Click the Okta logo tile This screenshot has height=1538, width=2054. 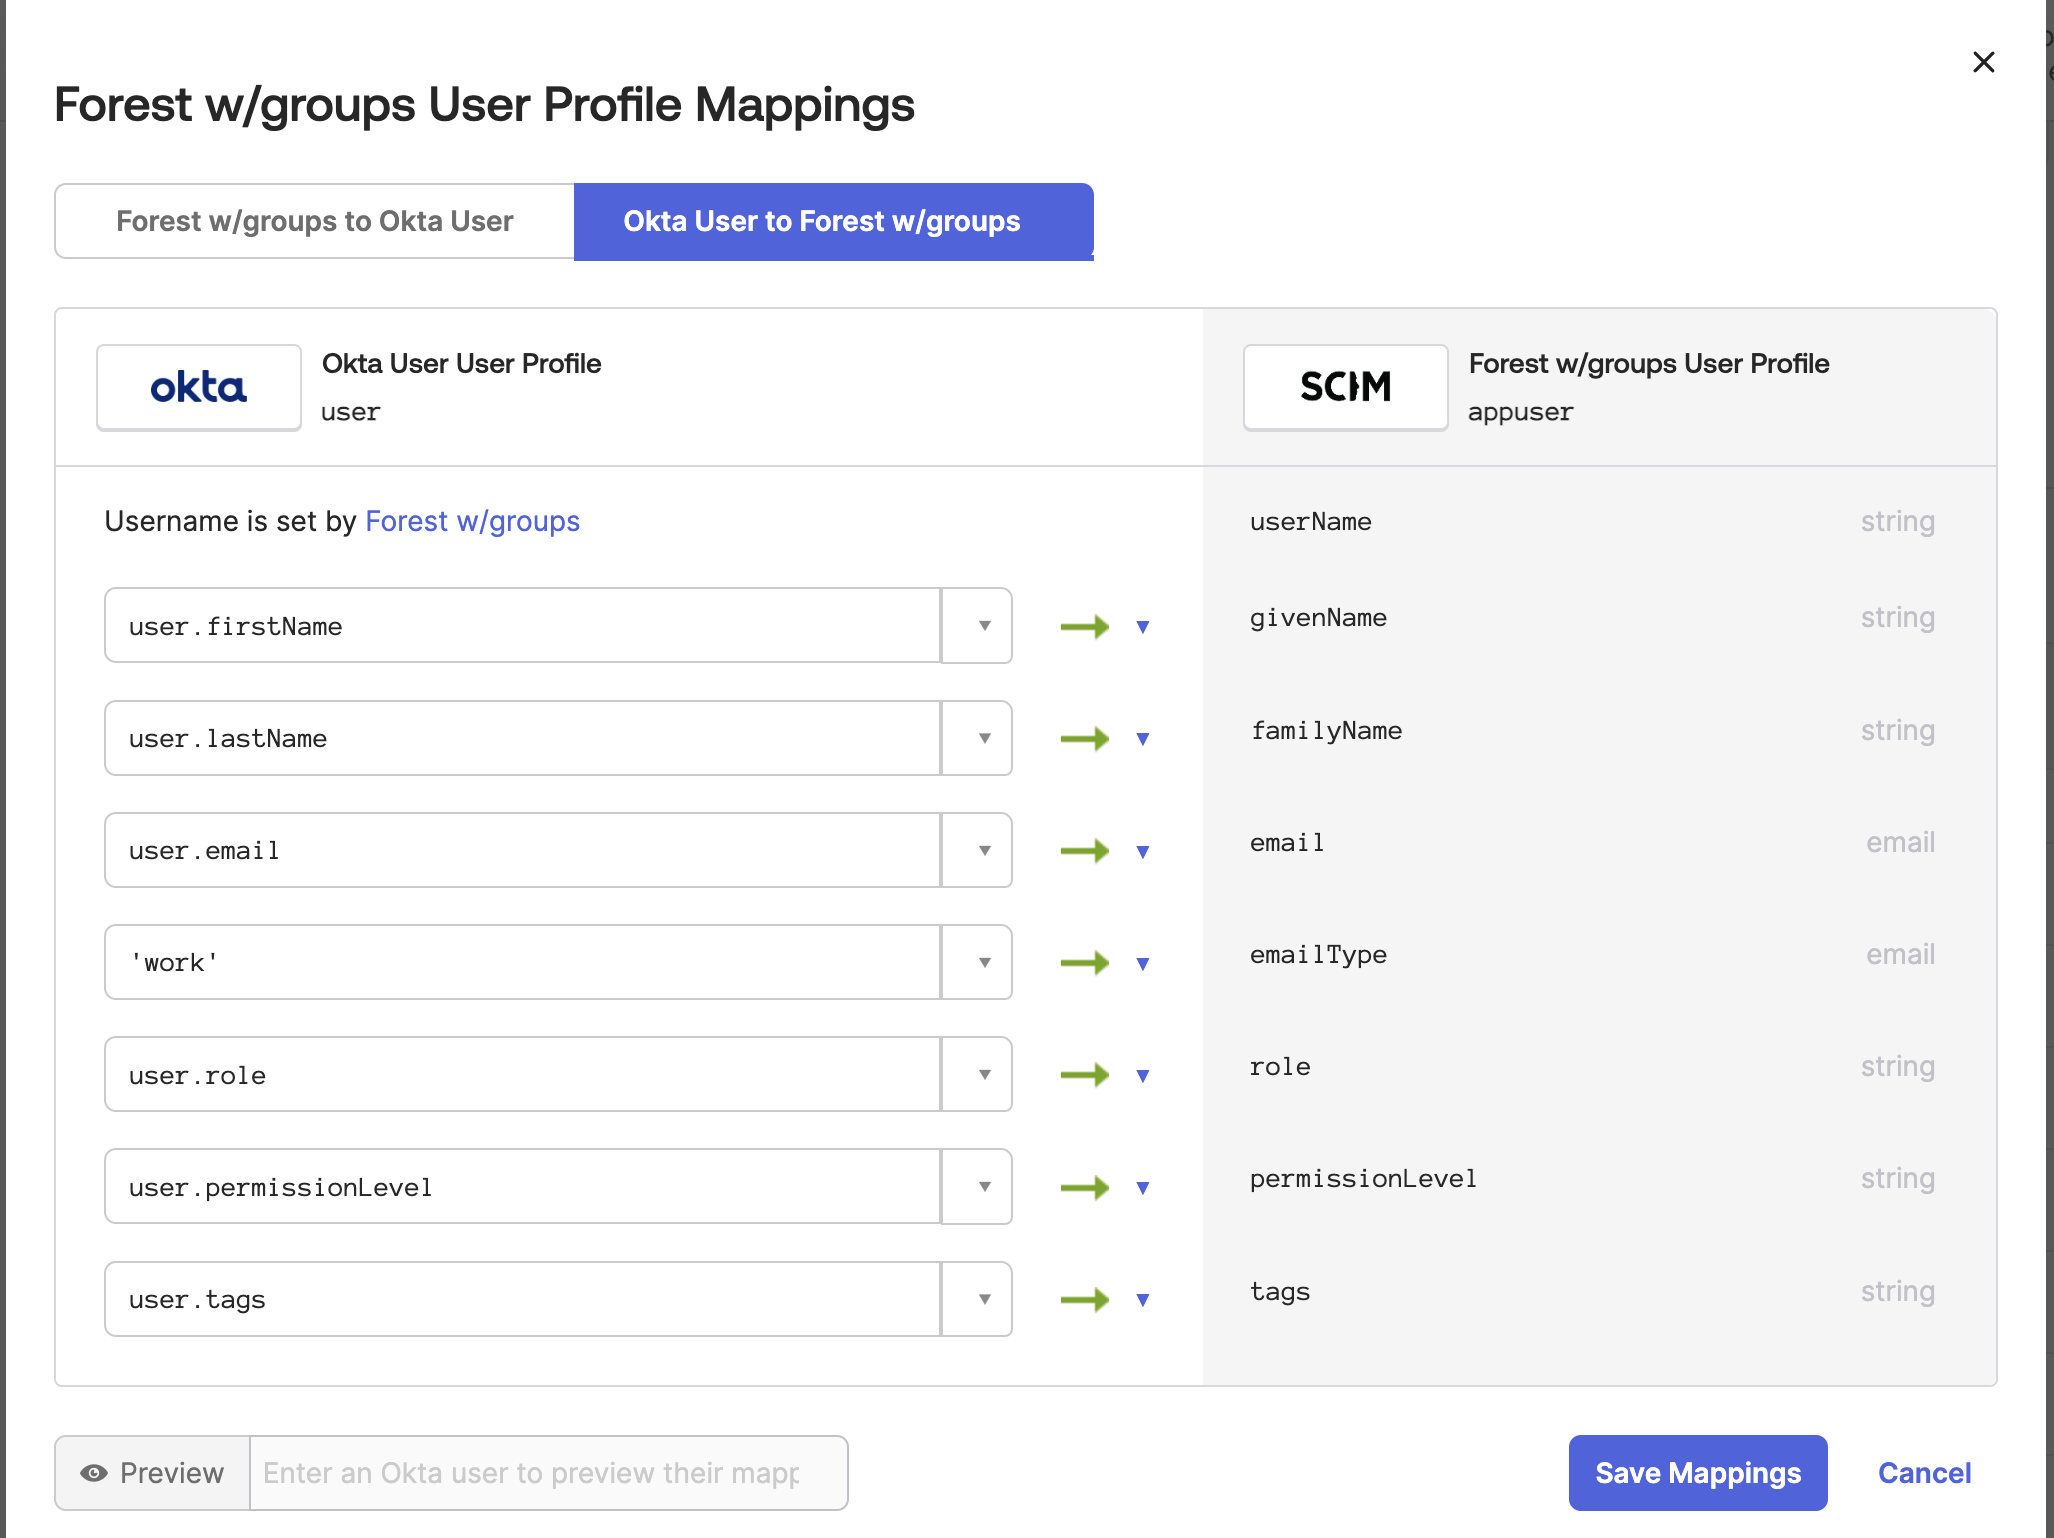pos(199,388)
